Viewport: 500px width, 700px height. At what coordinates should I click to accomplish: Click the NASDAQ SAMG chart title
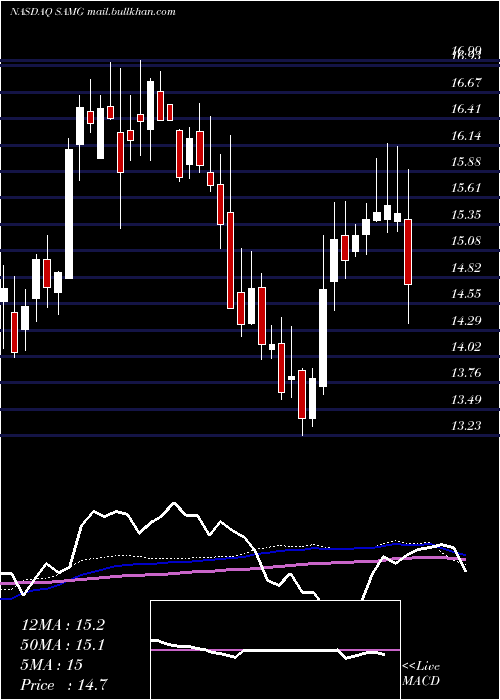click(92, 12)
